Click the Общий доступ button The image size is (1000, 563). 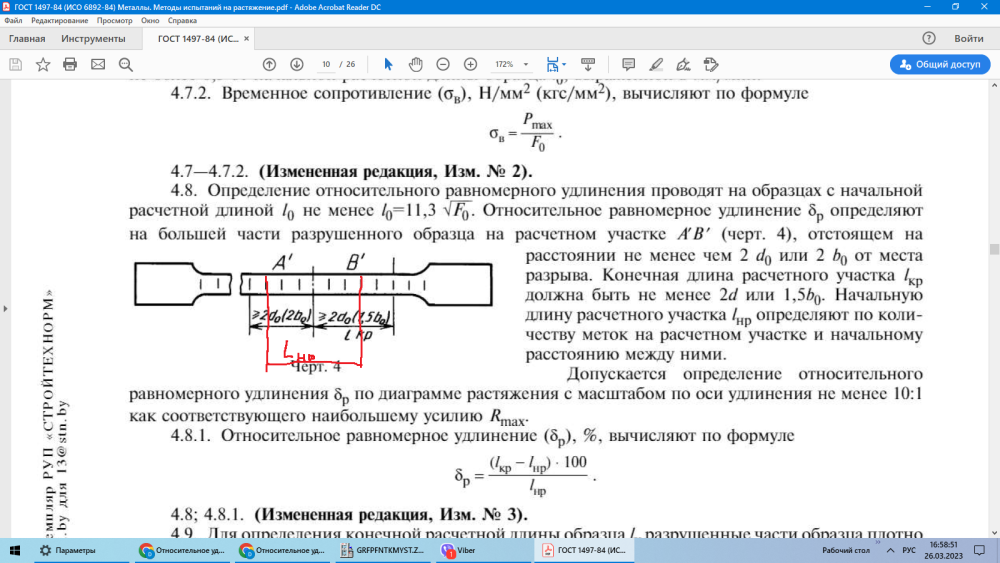[x=940, y=64]
